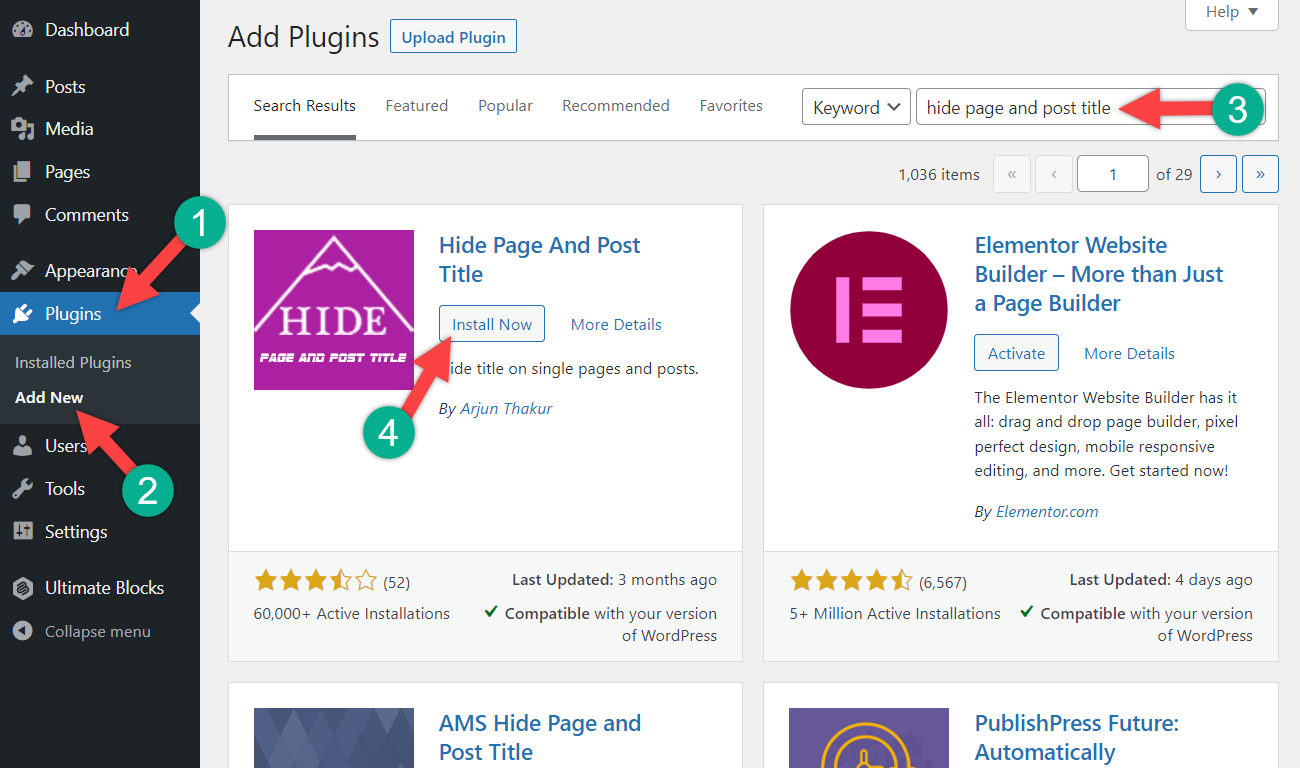Open the Hide Page And Post Title link
This screenshot has height=768, width=1300.
click(540, 260)
